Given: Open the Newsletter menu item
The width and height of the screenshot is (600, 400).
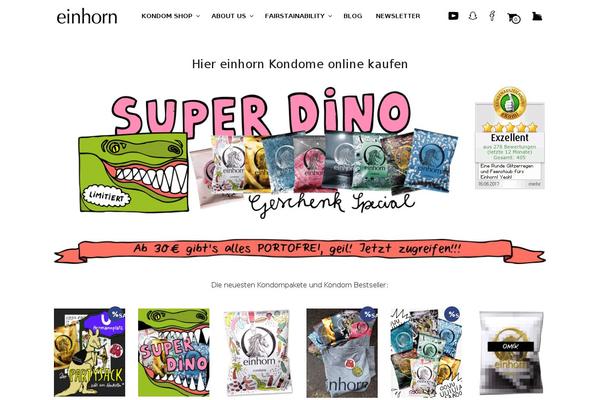Looking at the screenshot, I should click(398, 16).
